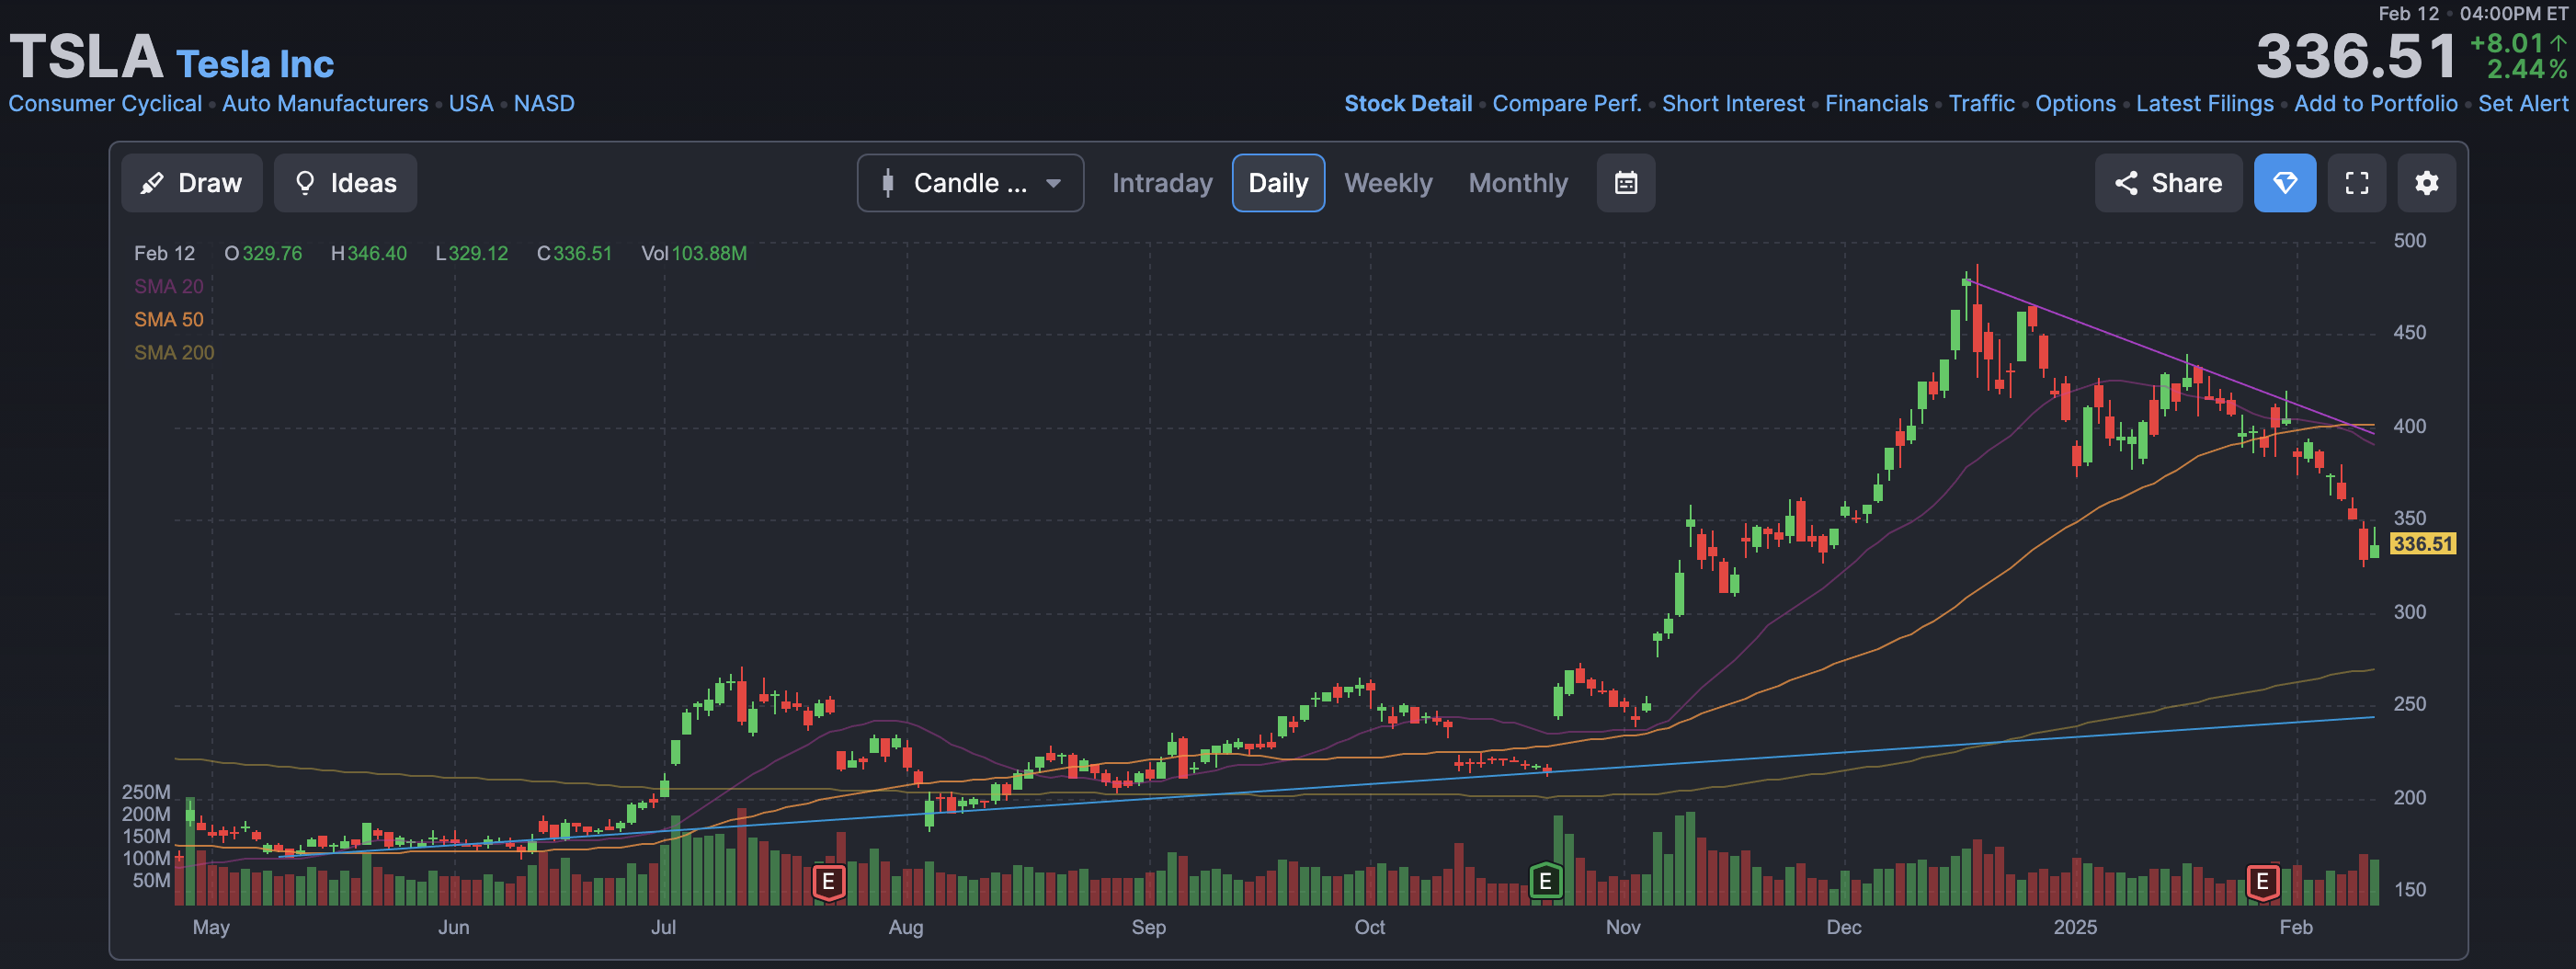Click the January earnings E marker
This screenshot has width=2576, height=969.
click(x=2262, y=882)
